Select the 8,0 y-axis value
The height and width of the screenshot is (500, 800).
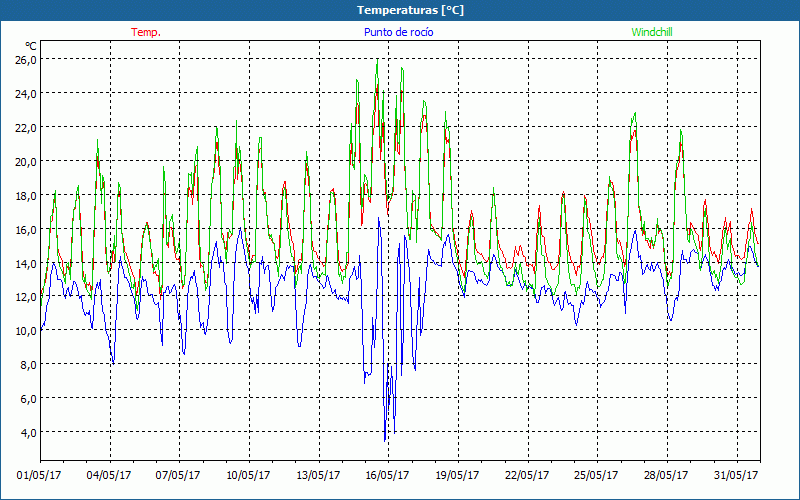click(x=29, y=365)
